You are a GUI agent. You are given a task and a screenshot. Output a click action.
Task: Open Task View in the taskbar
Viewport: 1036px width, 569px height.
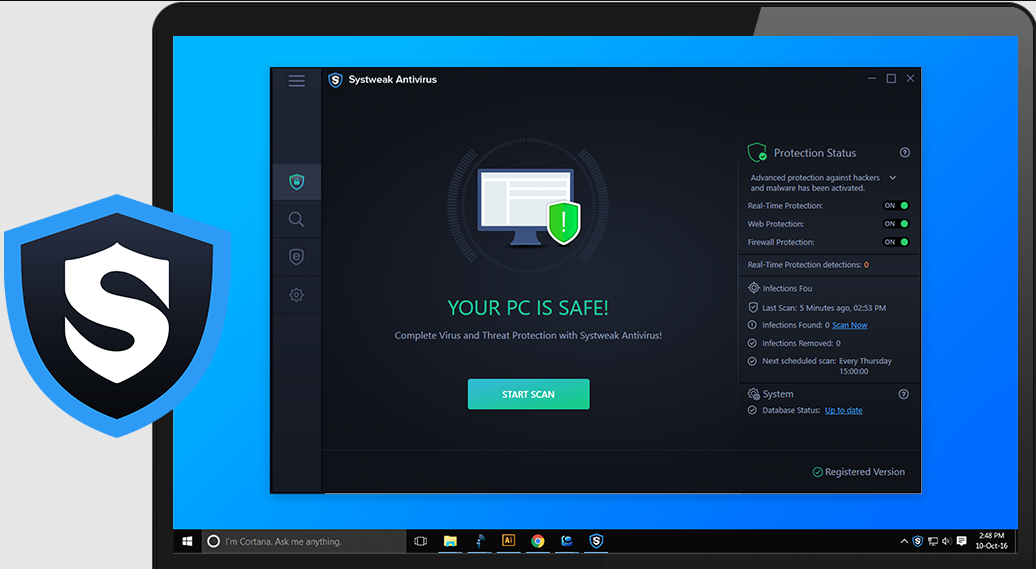point(420,541)
